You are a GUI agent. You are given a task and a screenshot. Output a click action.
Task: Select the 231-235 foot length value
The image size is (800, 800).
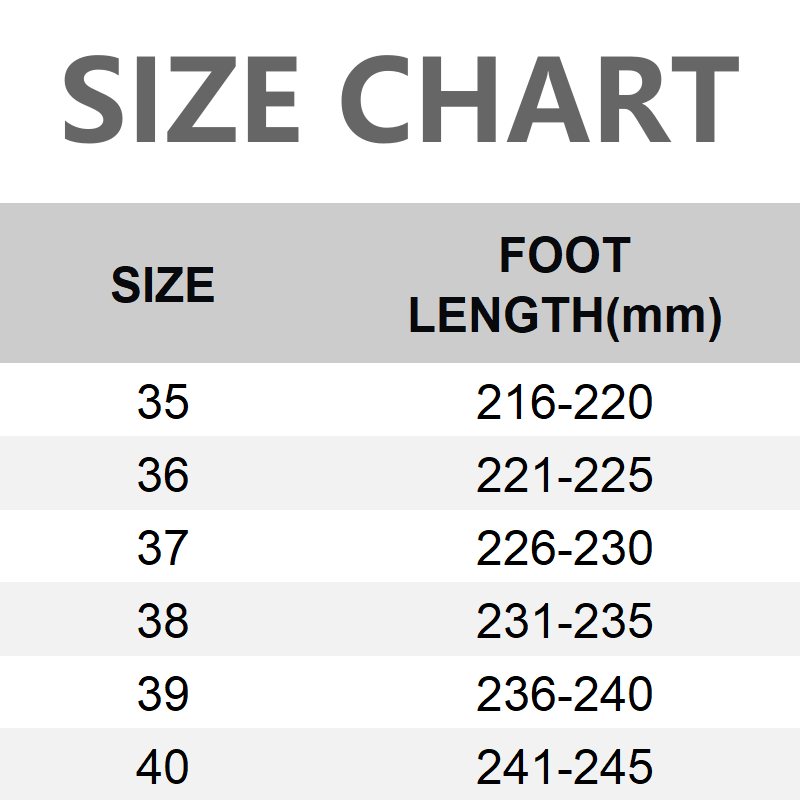pos(565,622)
